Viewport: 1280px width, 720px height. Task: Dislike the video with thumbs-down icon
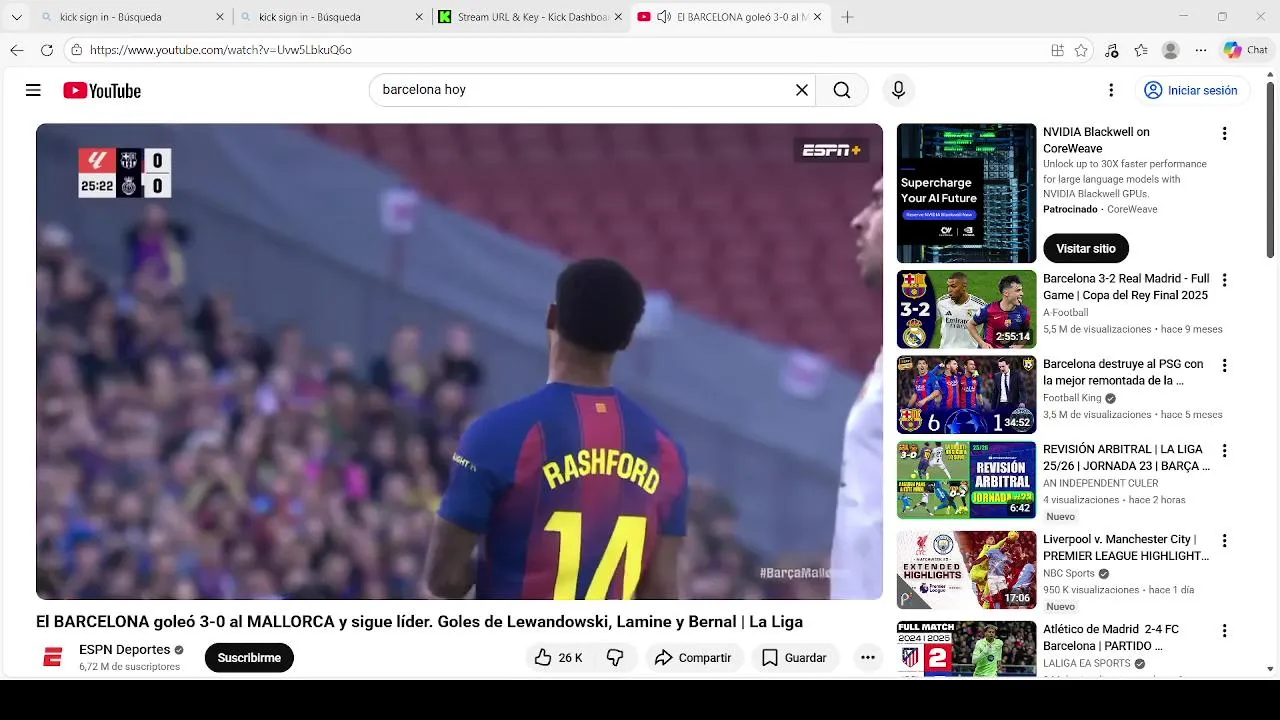pos(615,657)
